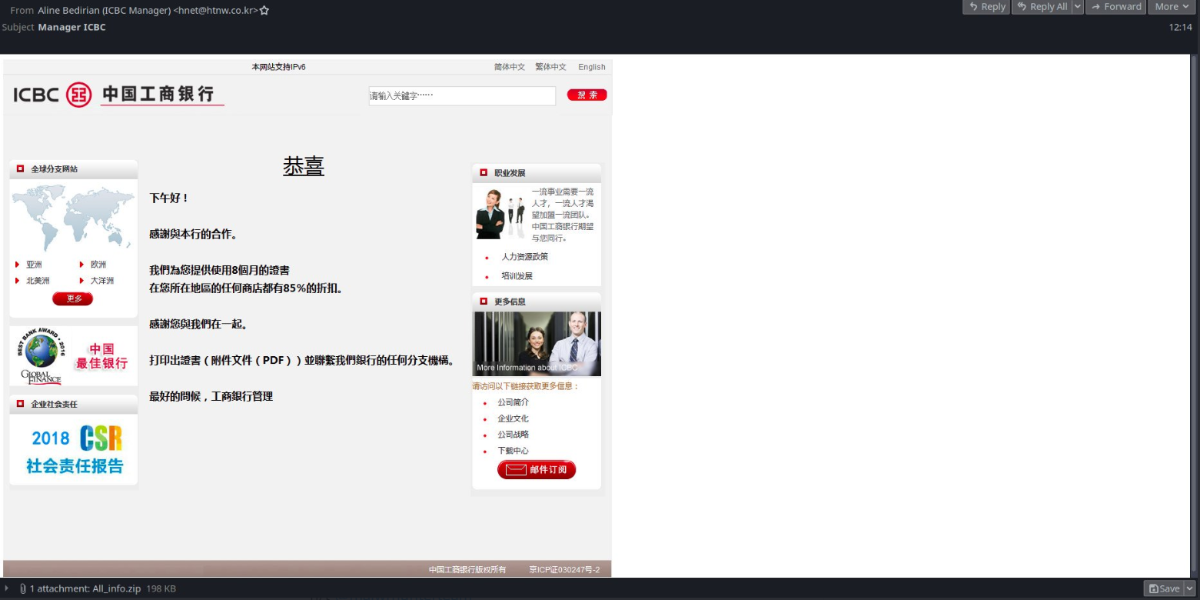The image size is (1200, 600).
Task: Select English language link
Action: tap(592, 67)
